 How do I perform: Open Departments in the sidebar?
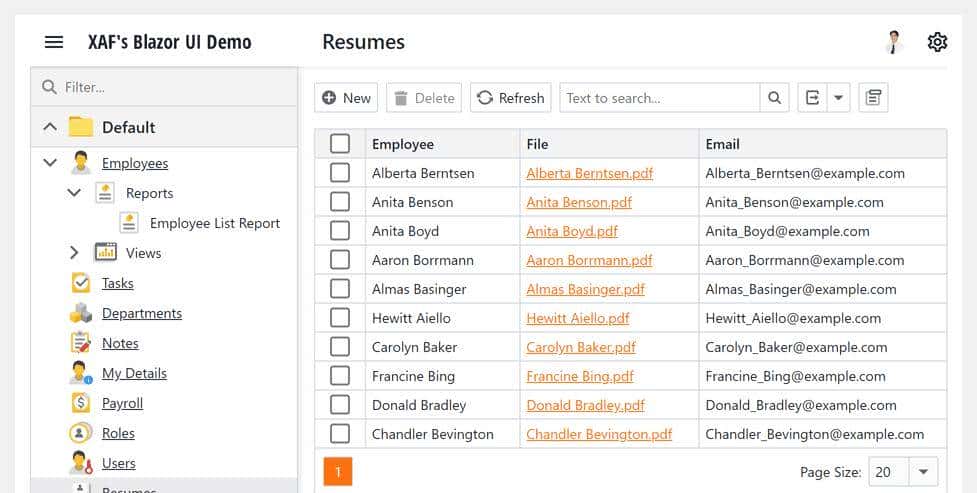[x=141, y=313]
